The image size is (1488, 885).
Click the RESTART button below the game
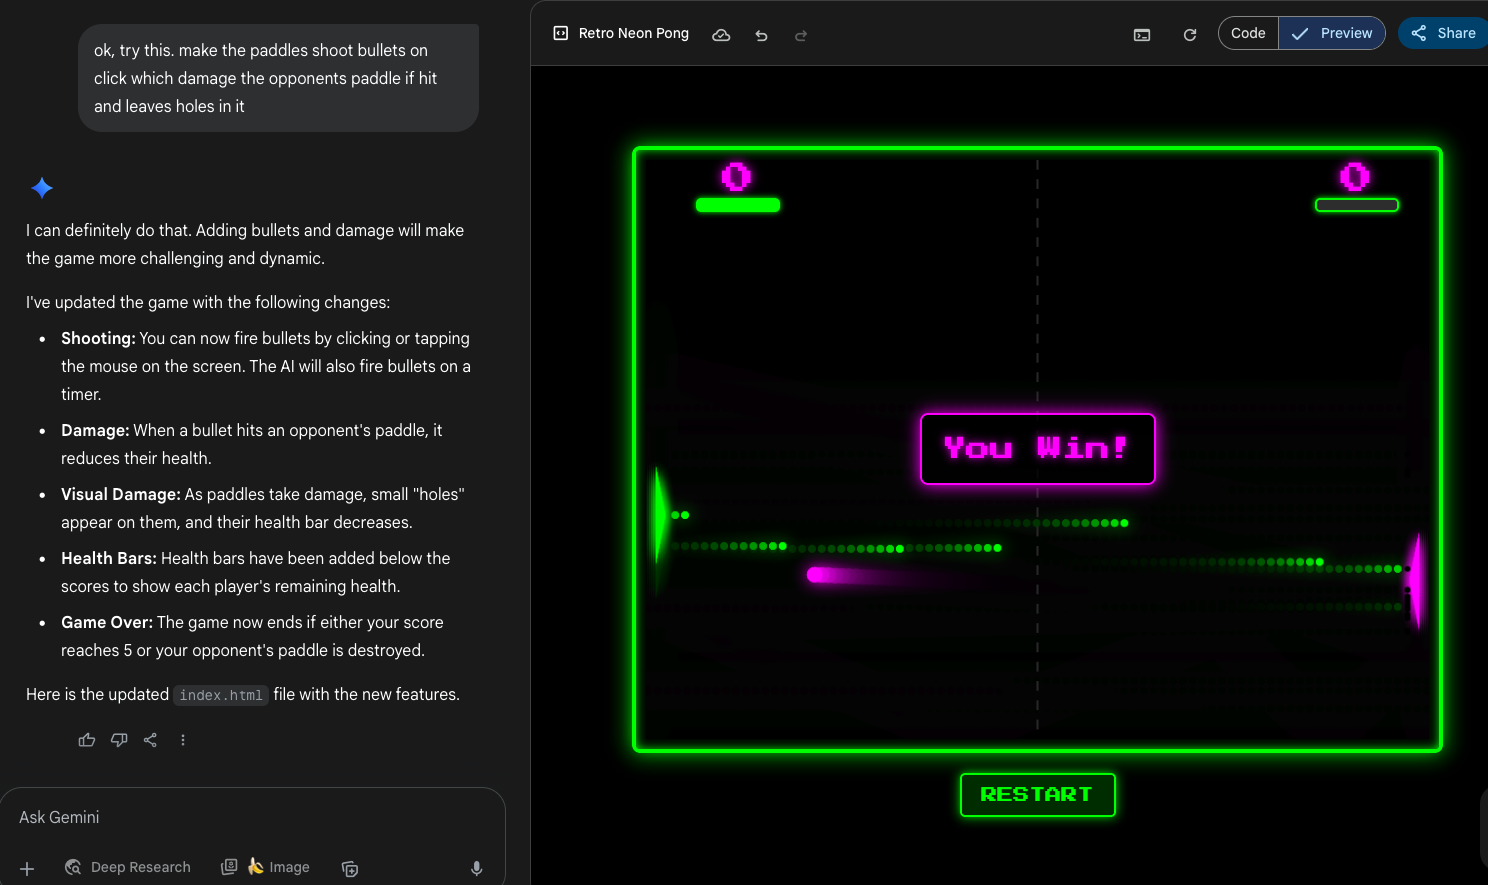tap(1037, 795)
